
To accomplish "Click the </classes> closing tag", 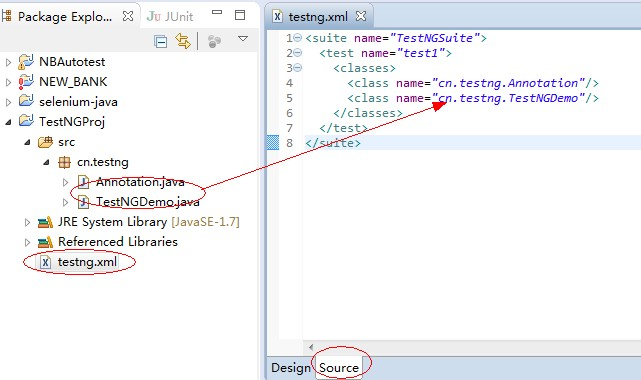I will coord(368,113).
